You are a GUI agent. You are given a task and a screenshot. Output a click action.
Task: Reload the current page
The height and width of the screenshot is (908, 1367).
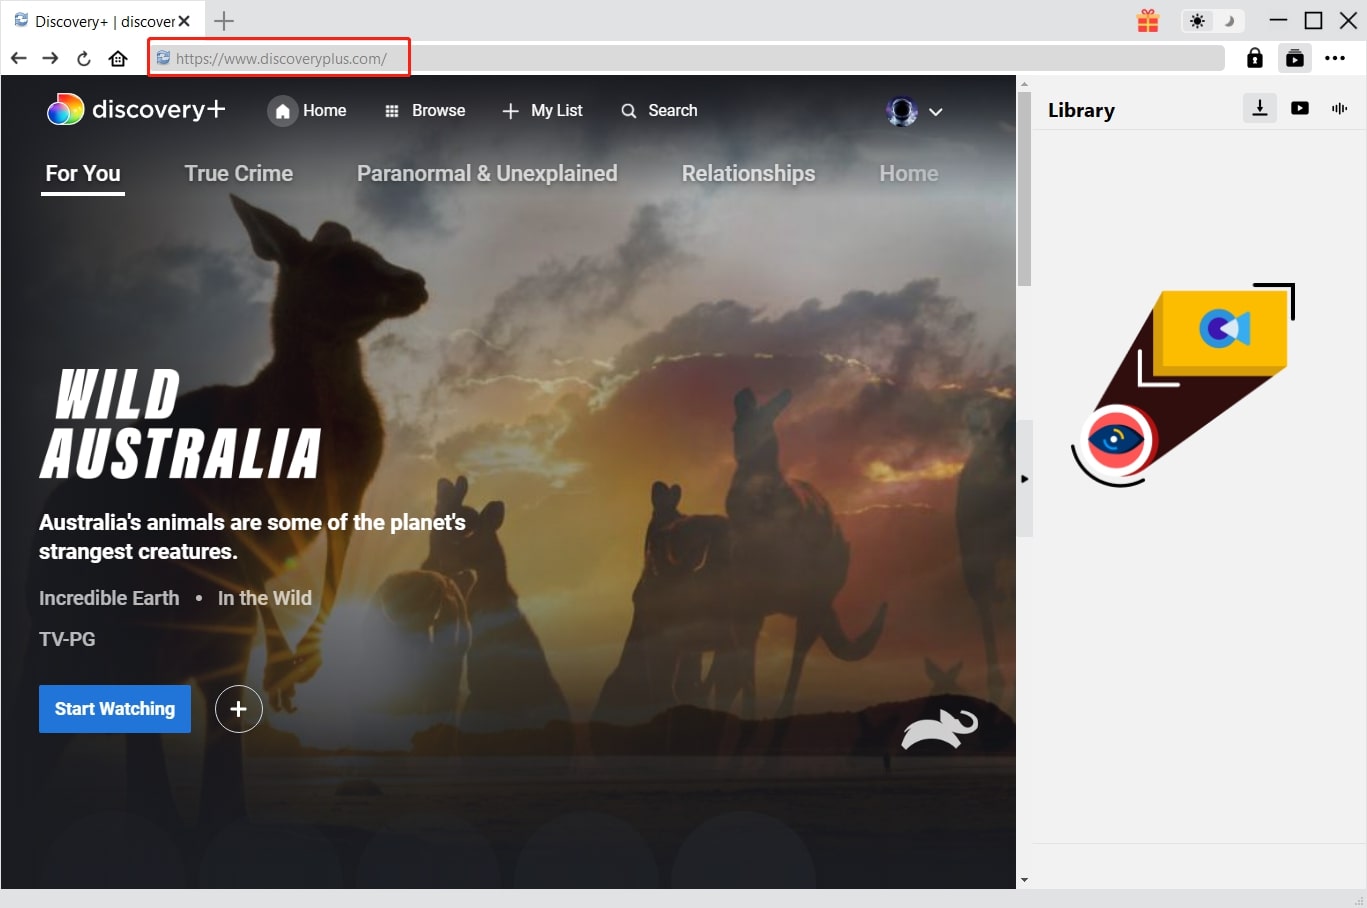coord(84,58)
